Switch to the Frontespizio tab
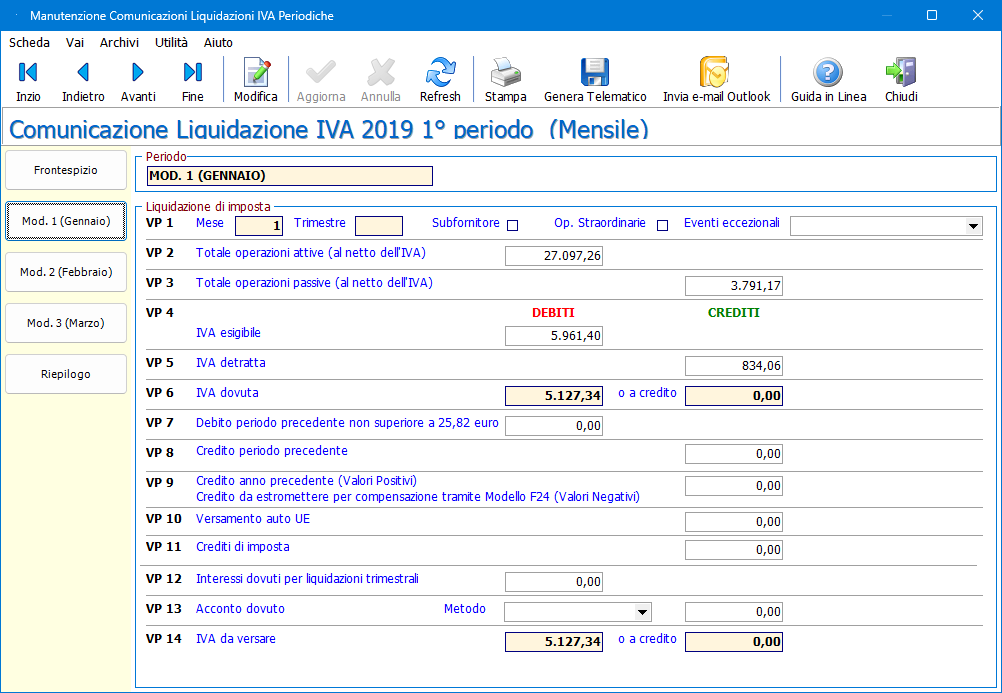The width and height of the screenshot is (1002, 693). pos(66,170)
